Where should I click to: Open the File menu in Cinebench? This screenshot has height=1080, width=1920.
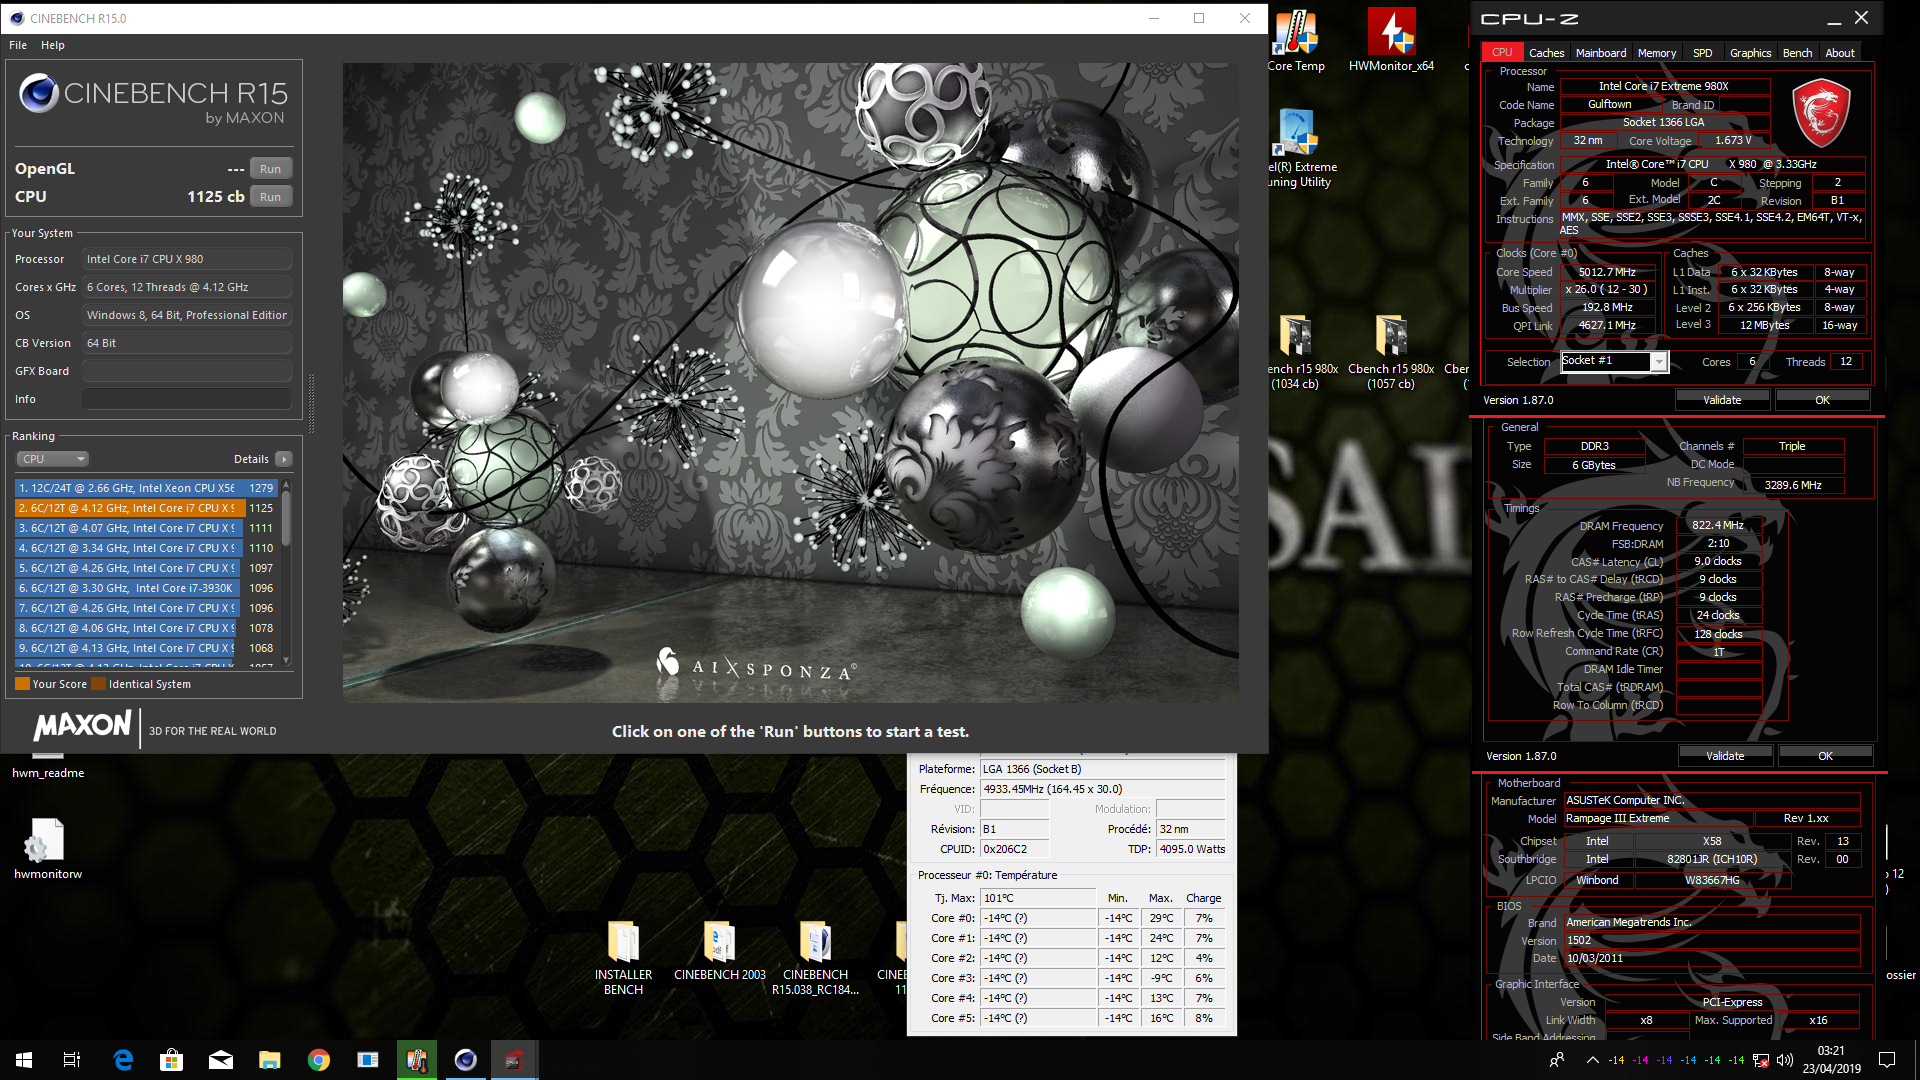18,45
